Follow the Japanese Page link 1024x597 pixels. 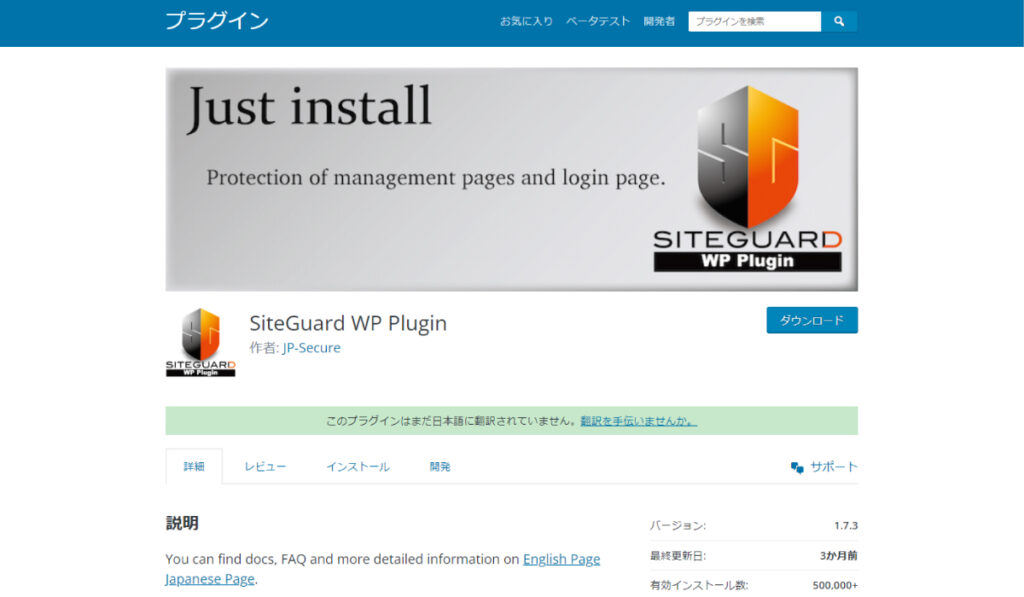tap(210, 579)
